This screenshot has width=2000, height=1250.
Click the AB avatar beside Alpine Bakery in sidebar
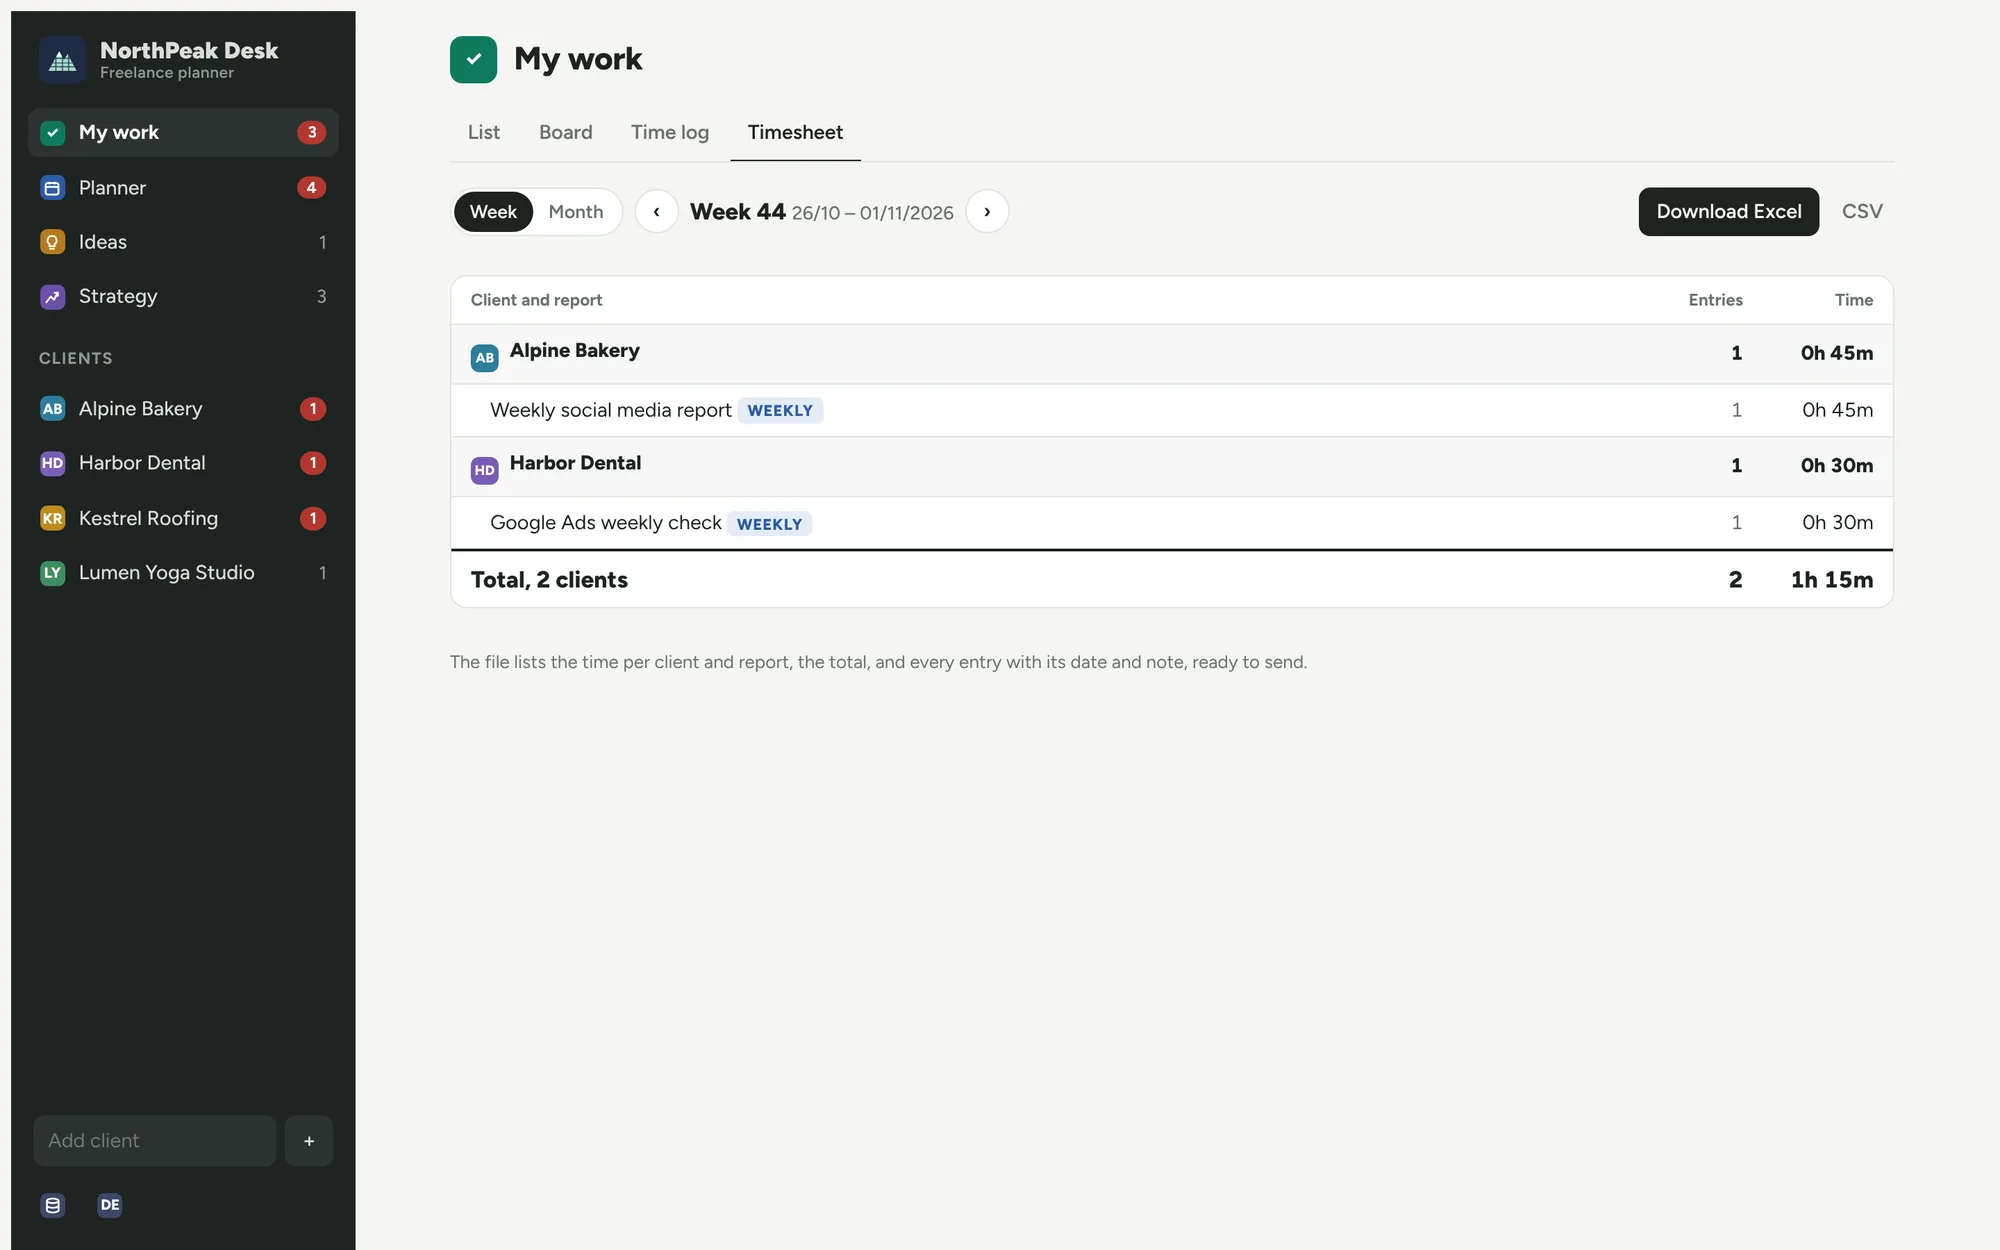pos(53,409)
